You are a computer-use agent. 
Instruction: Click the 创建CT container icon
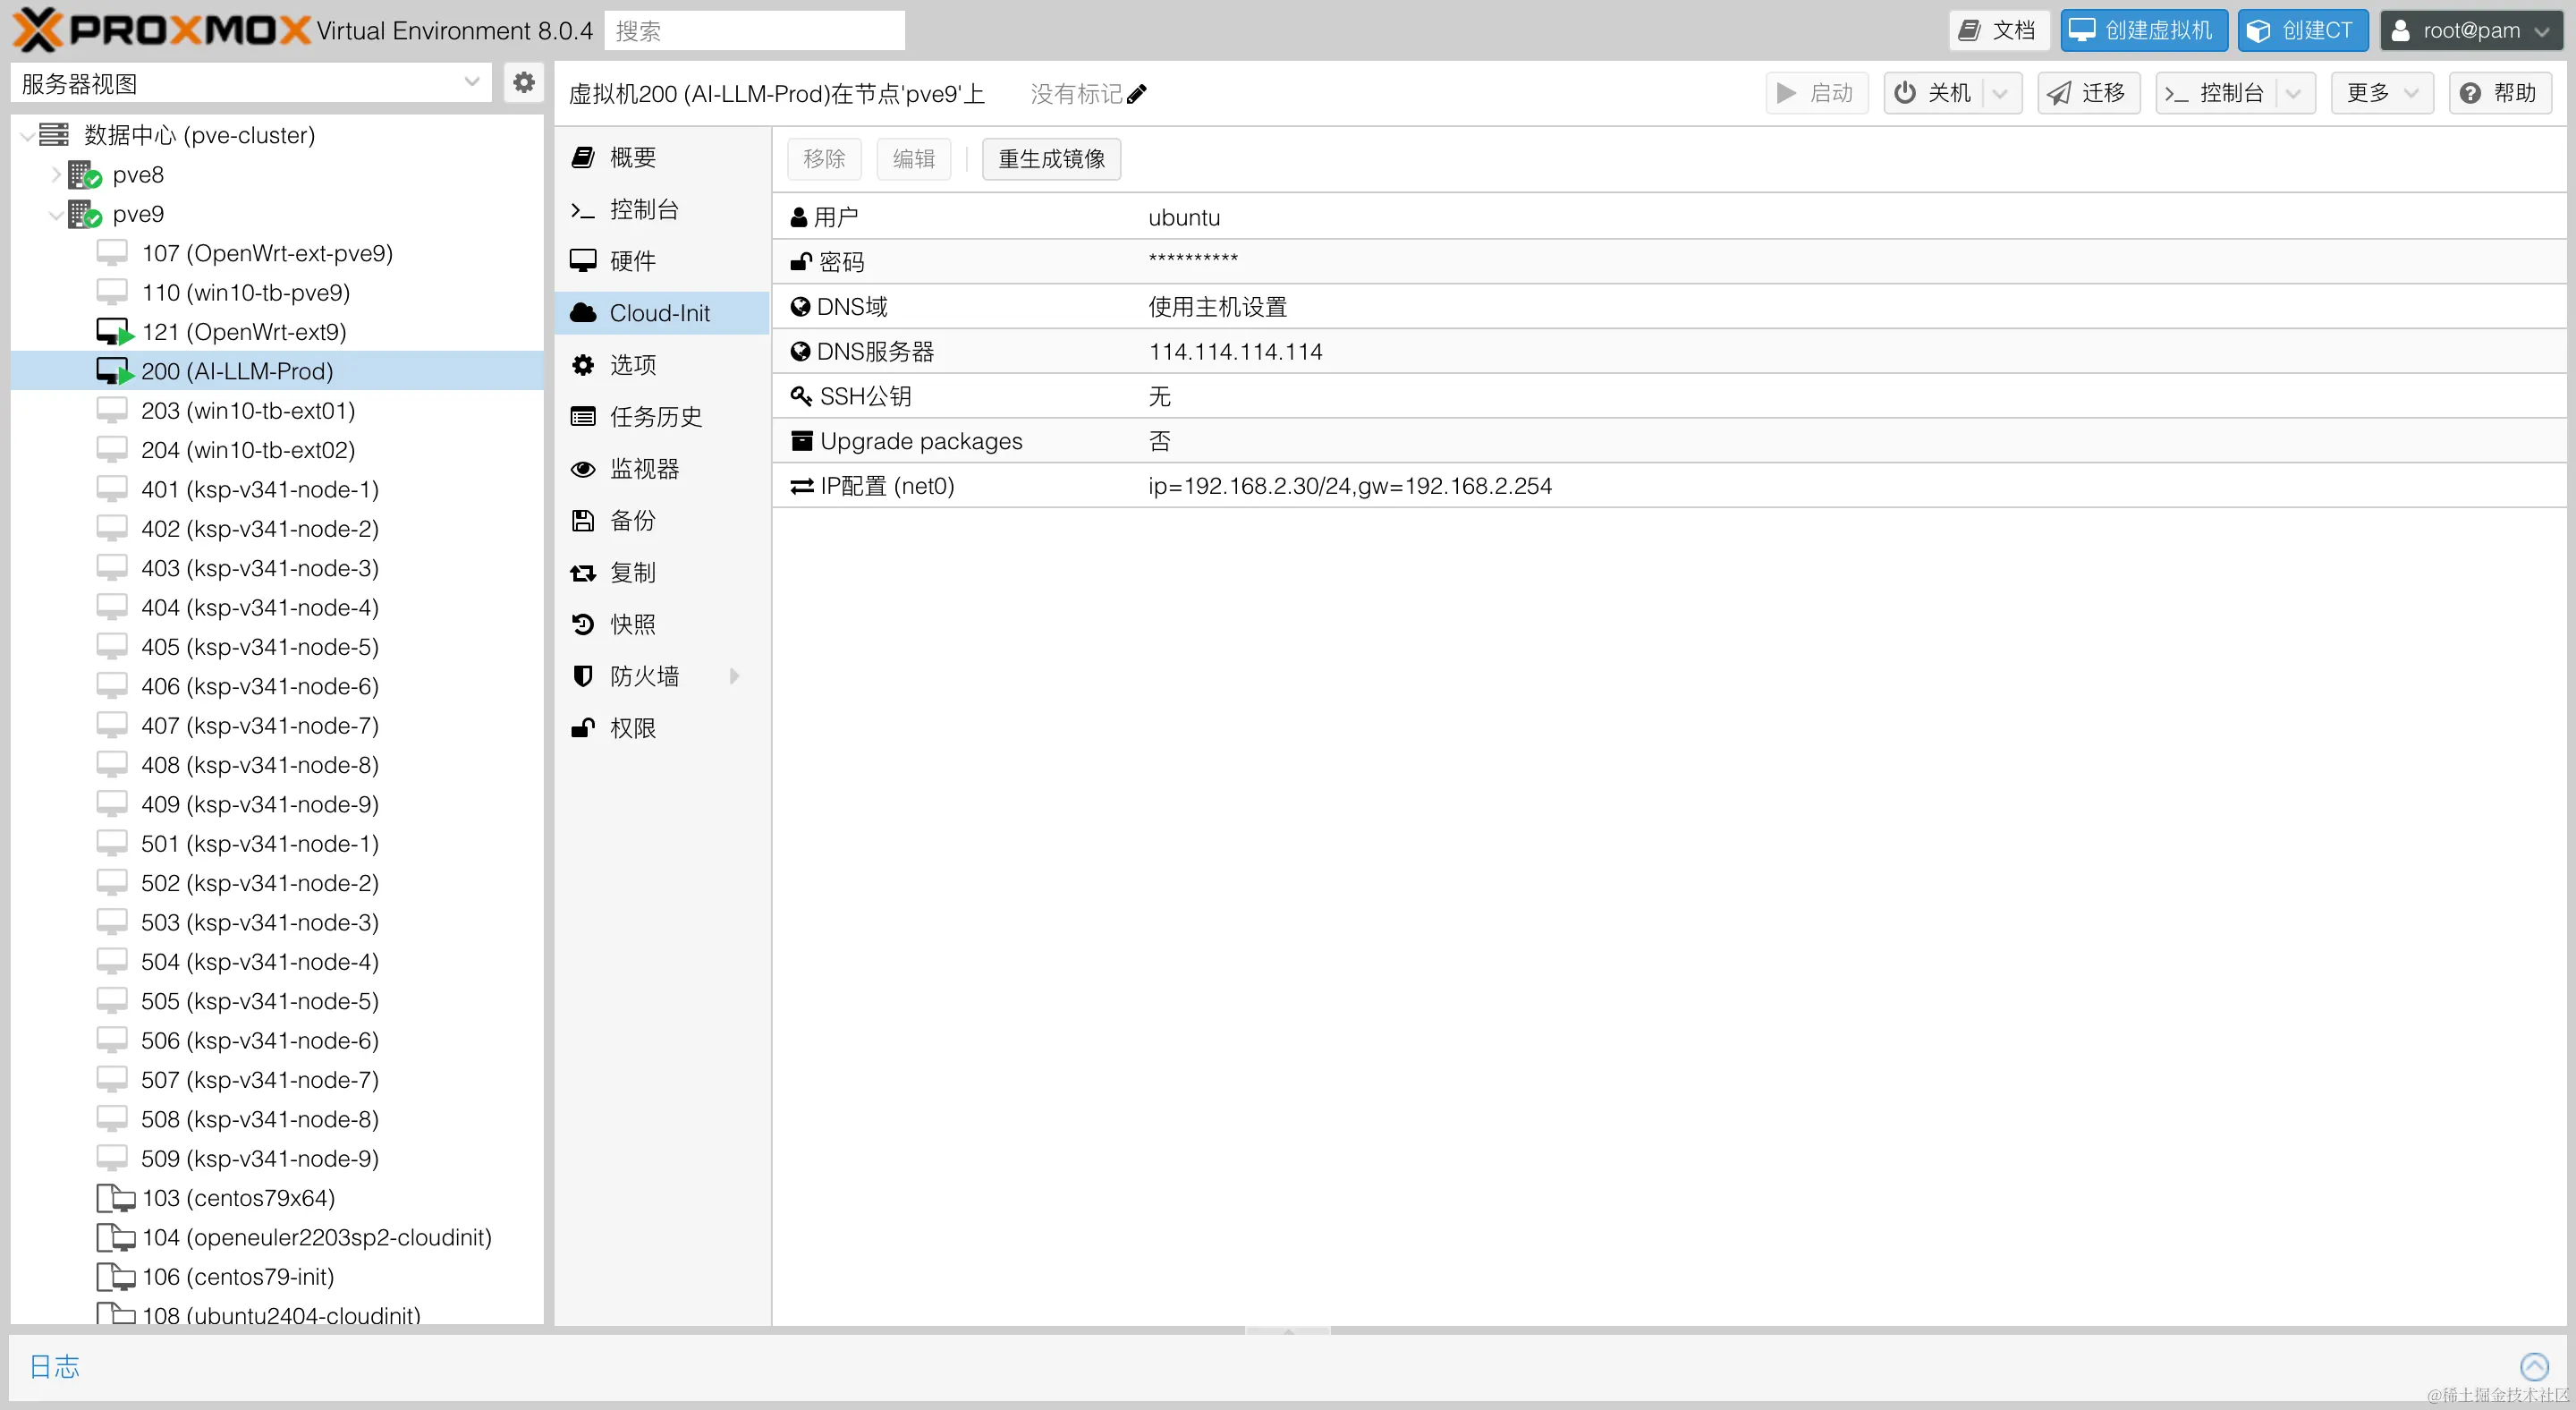[x=2258, y=30]
